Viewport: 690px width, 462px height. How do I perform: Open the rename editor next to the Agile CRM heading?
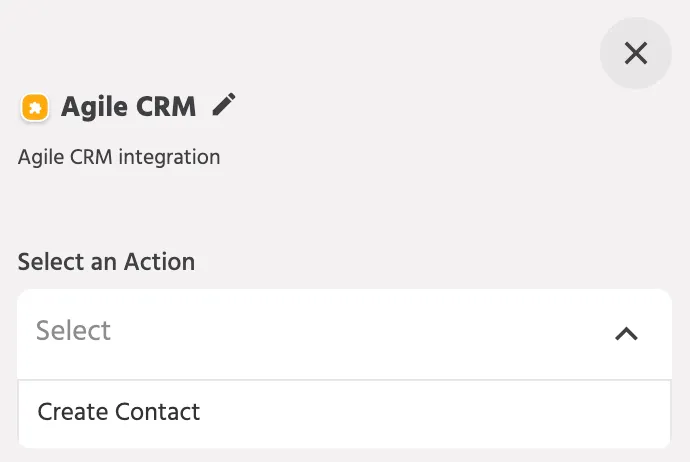tap(224, 105)
